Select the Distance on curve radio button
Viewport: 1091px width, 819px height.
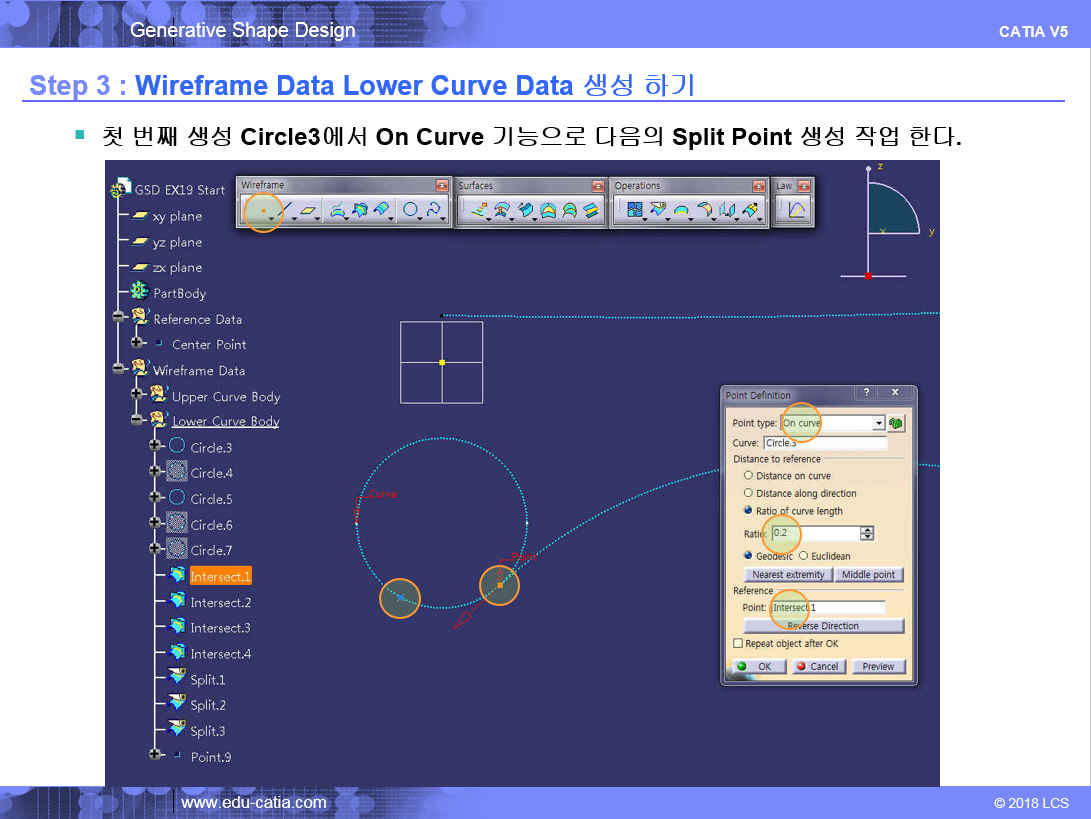pyautogui.click(x=748, y=476)
